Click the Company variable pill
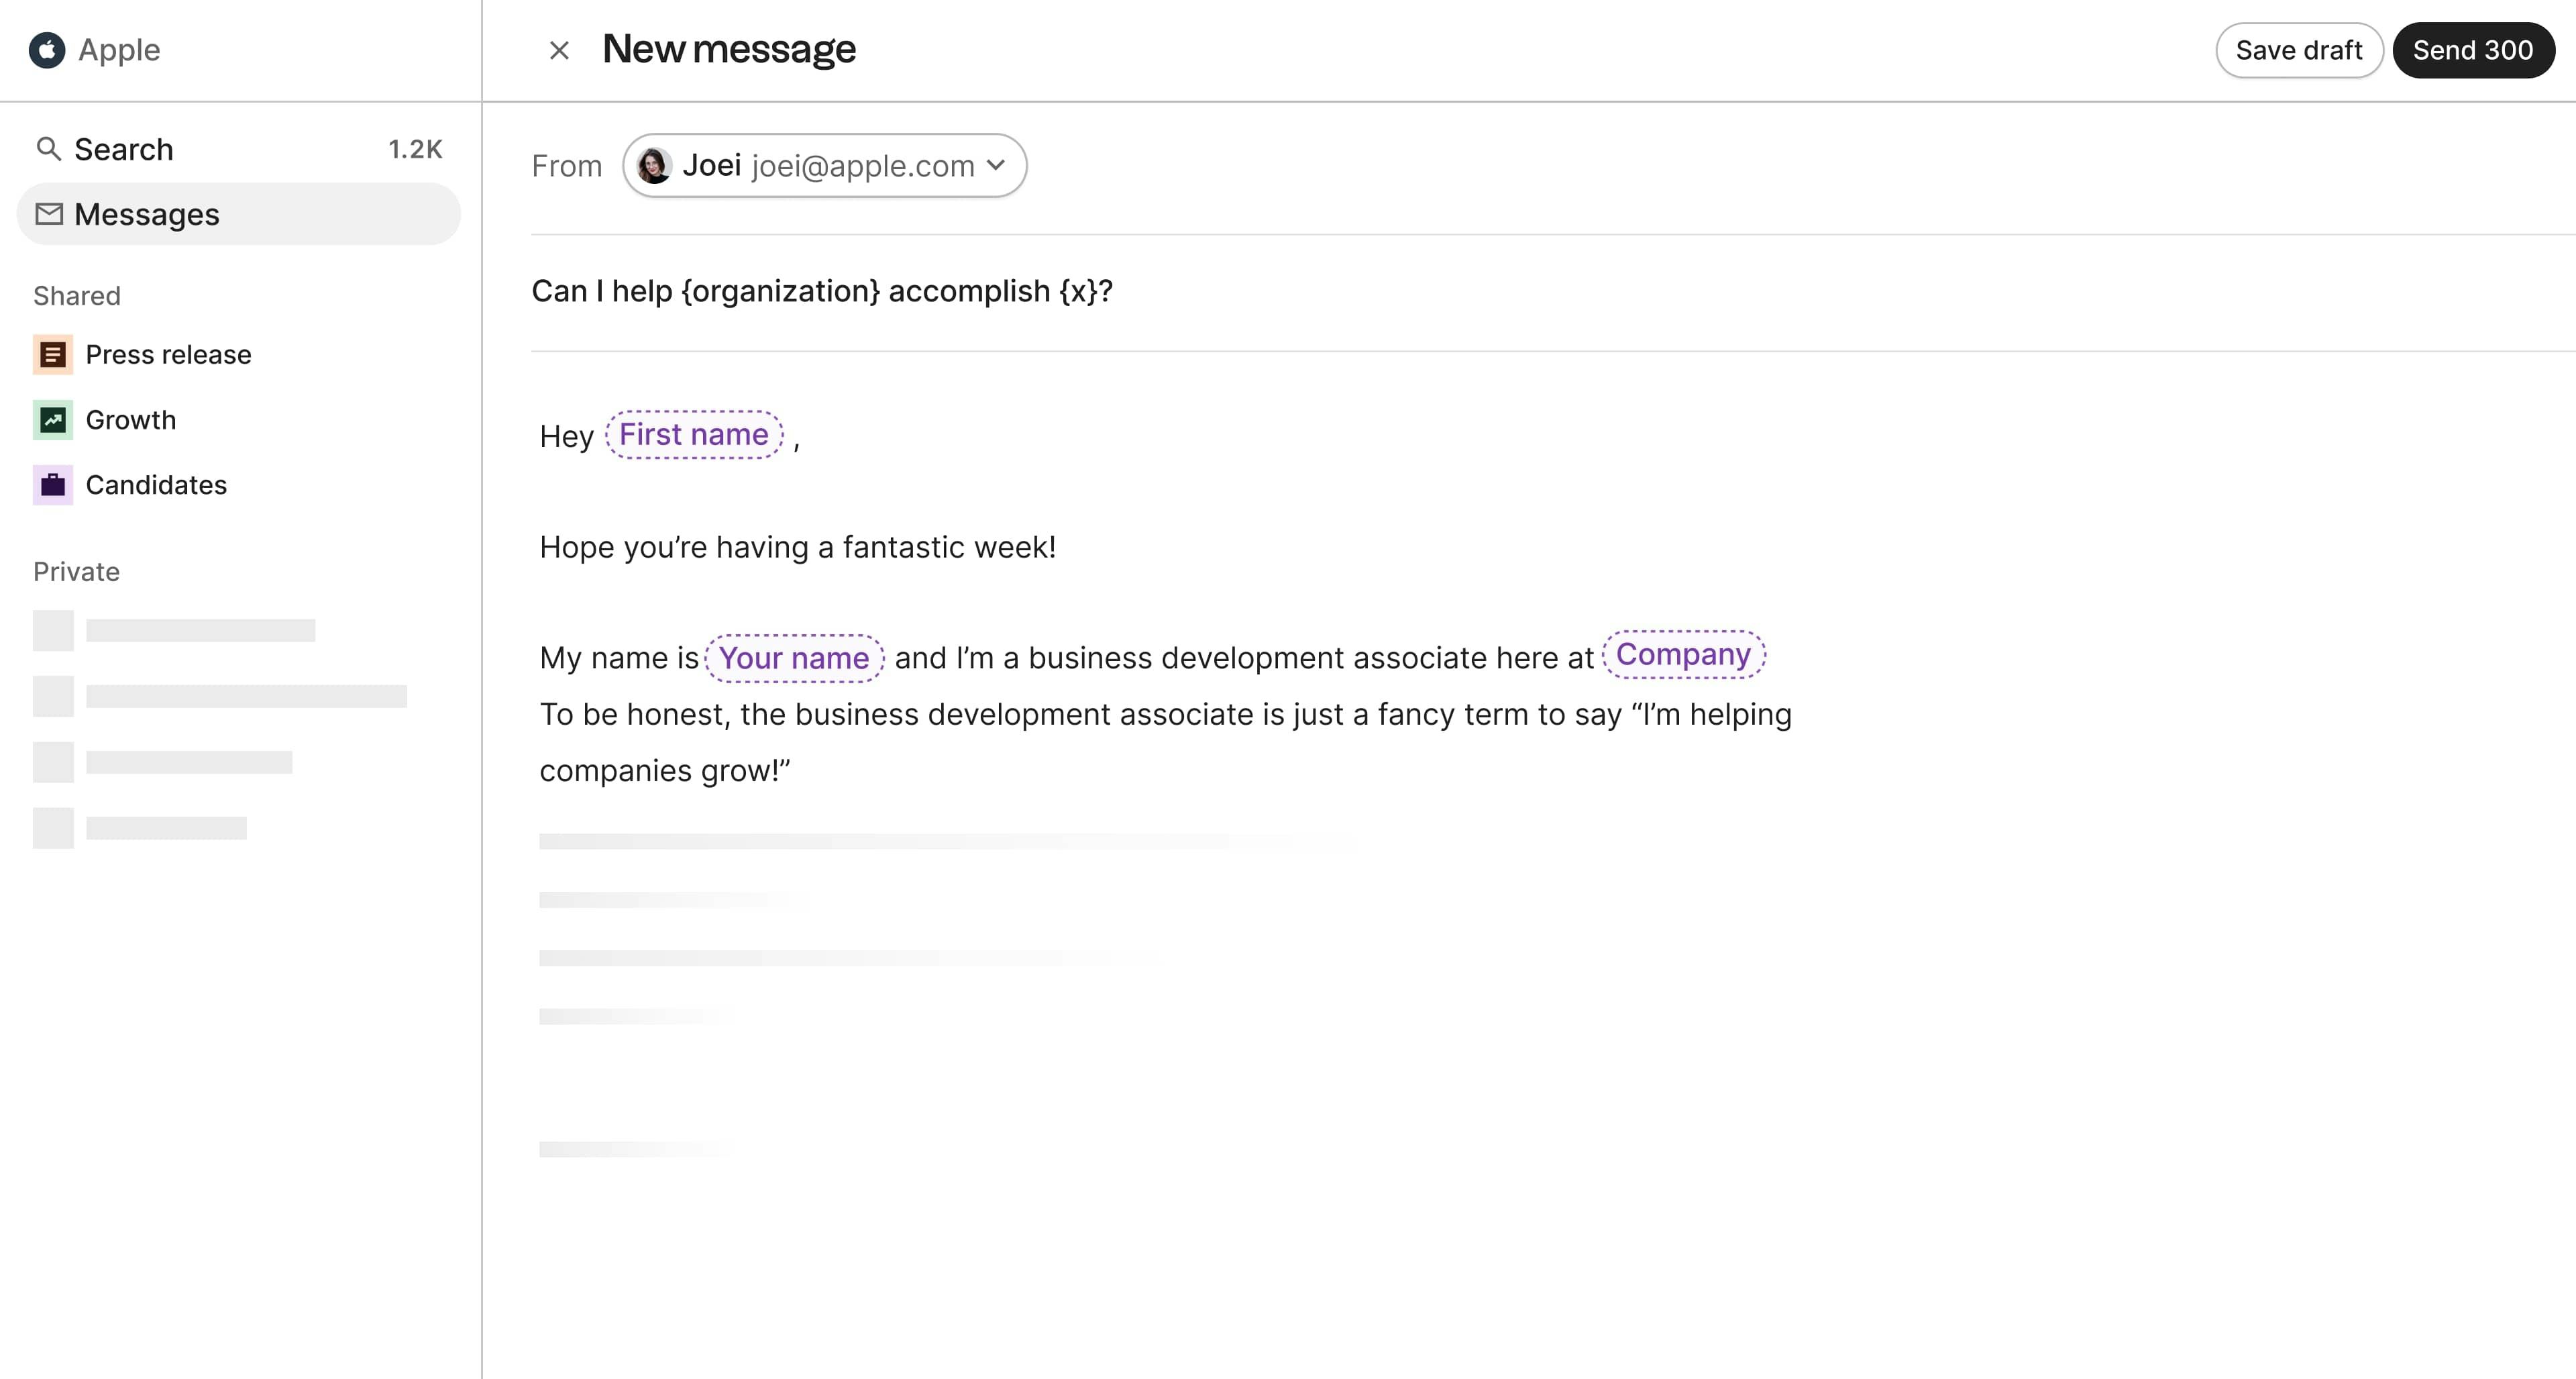This screenshot has height=1379, width=2576. point(1683,654)
